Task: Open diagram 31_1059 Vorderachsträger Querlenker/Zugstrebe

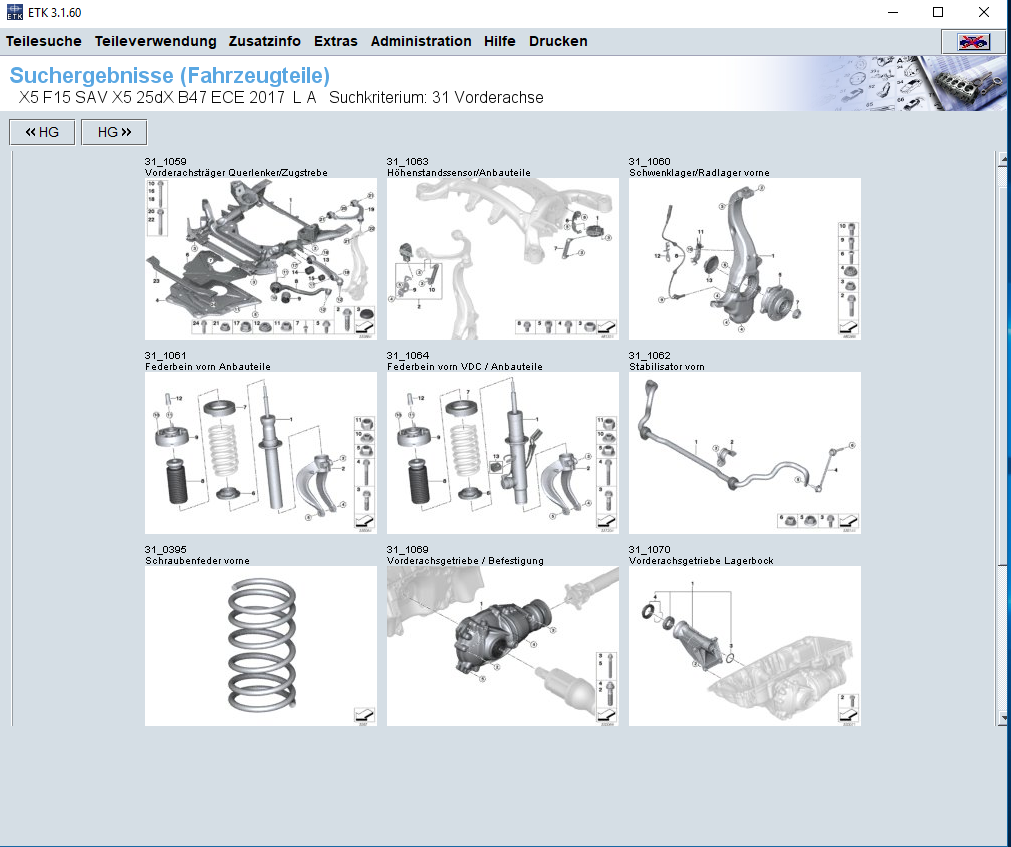Action: coord(260,258)
